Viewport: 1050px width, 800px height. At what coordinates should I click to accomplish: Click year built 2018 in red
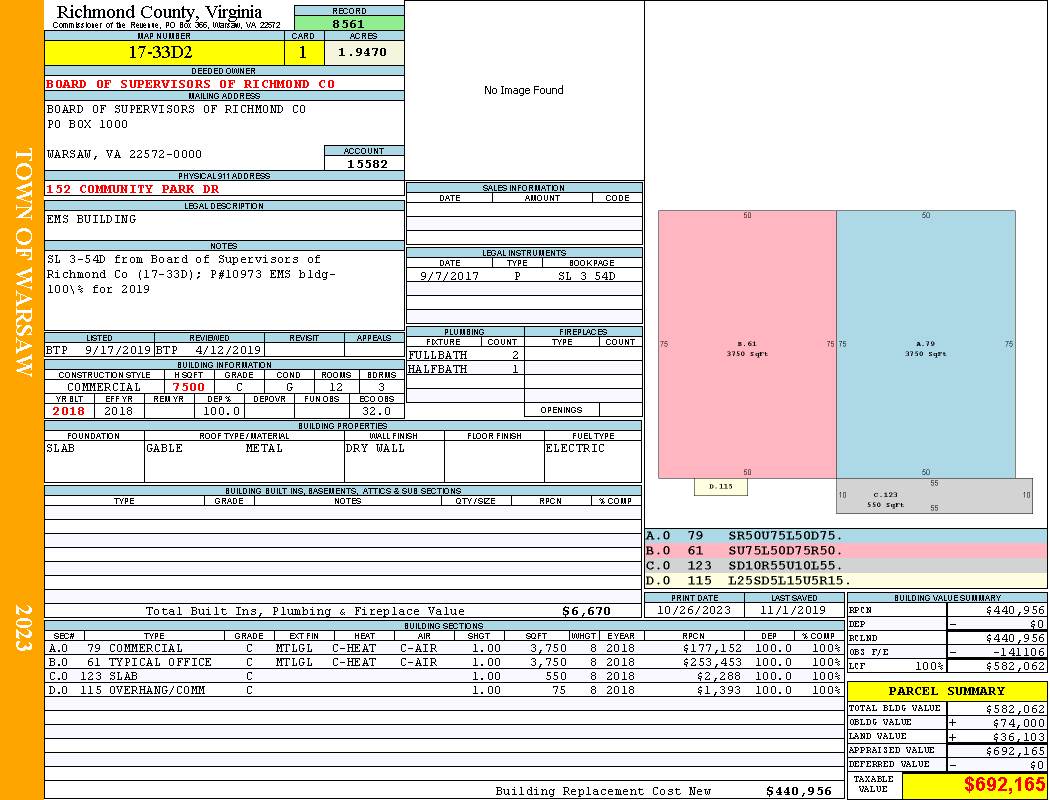coord(69,411)
